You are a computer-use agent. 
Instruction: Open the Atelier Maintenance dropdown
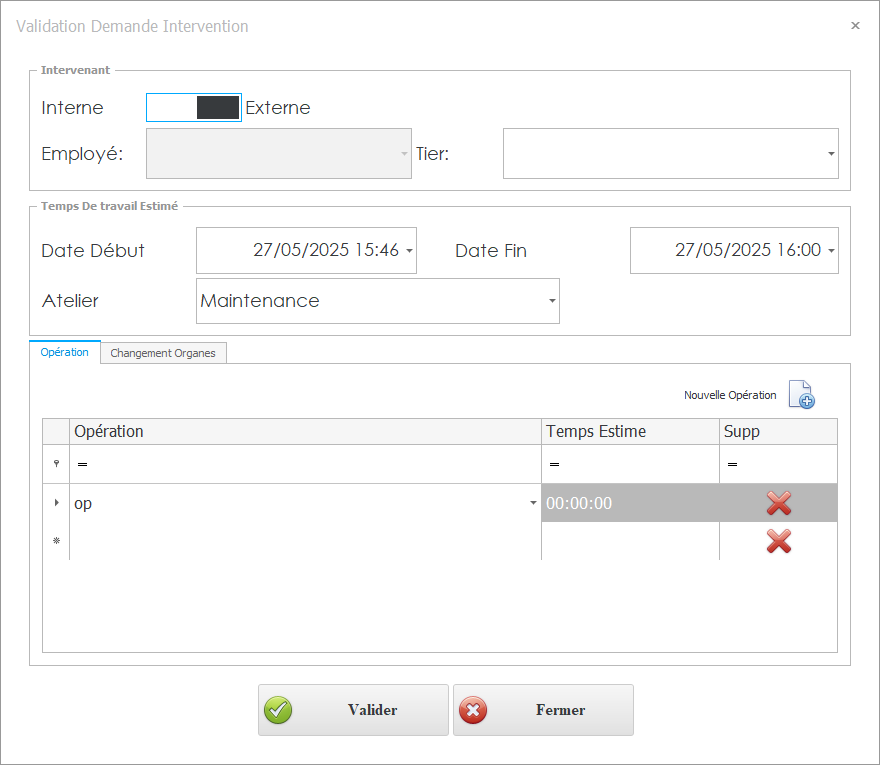click(x=552, y=302)
